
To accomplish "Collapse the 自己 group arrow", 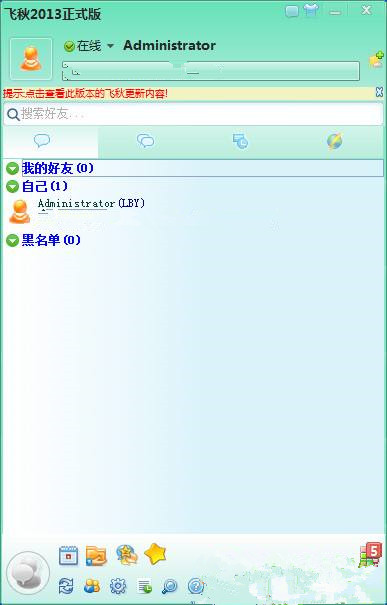I will (x=12, y=187).
